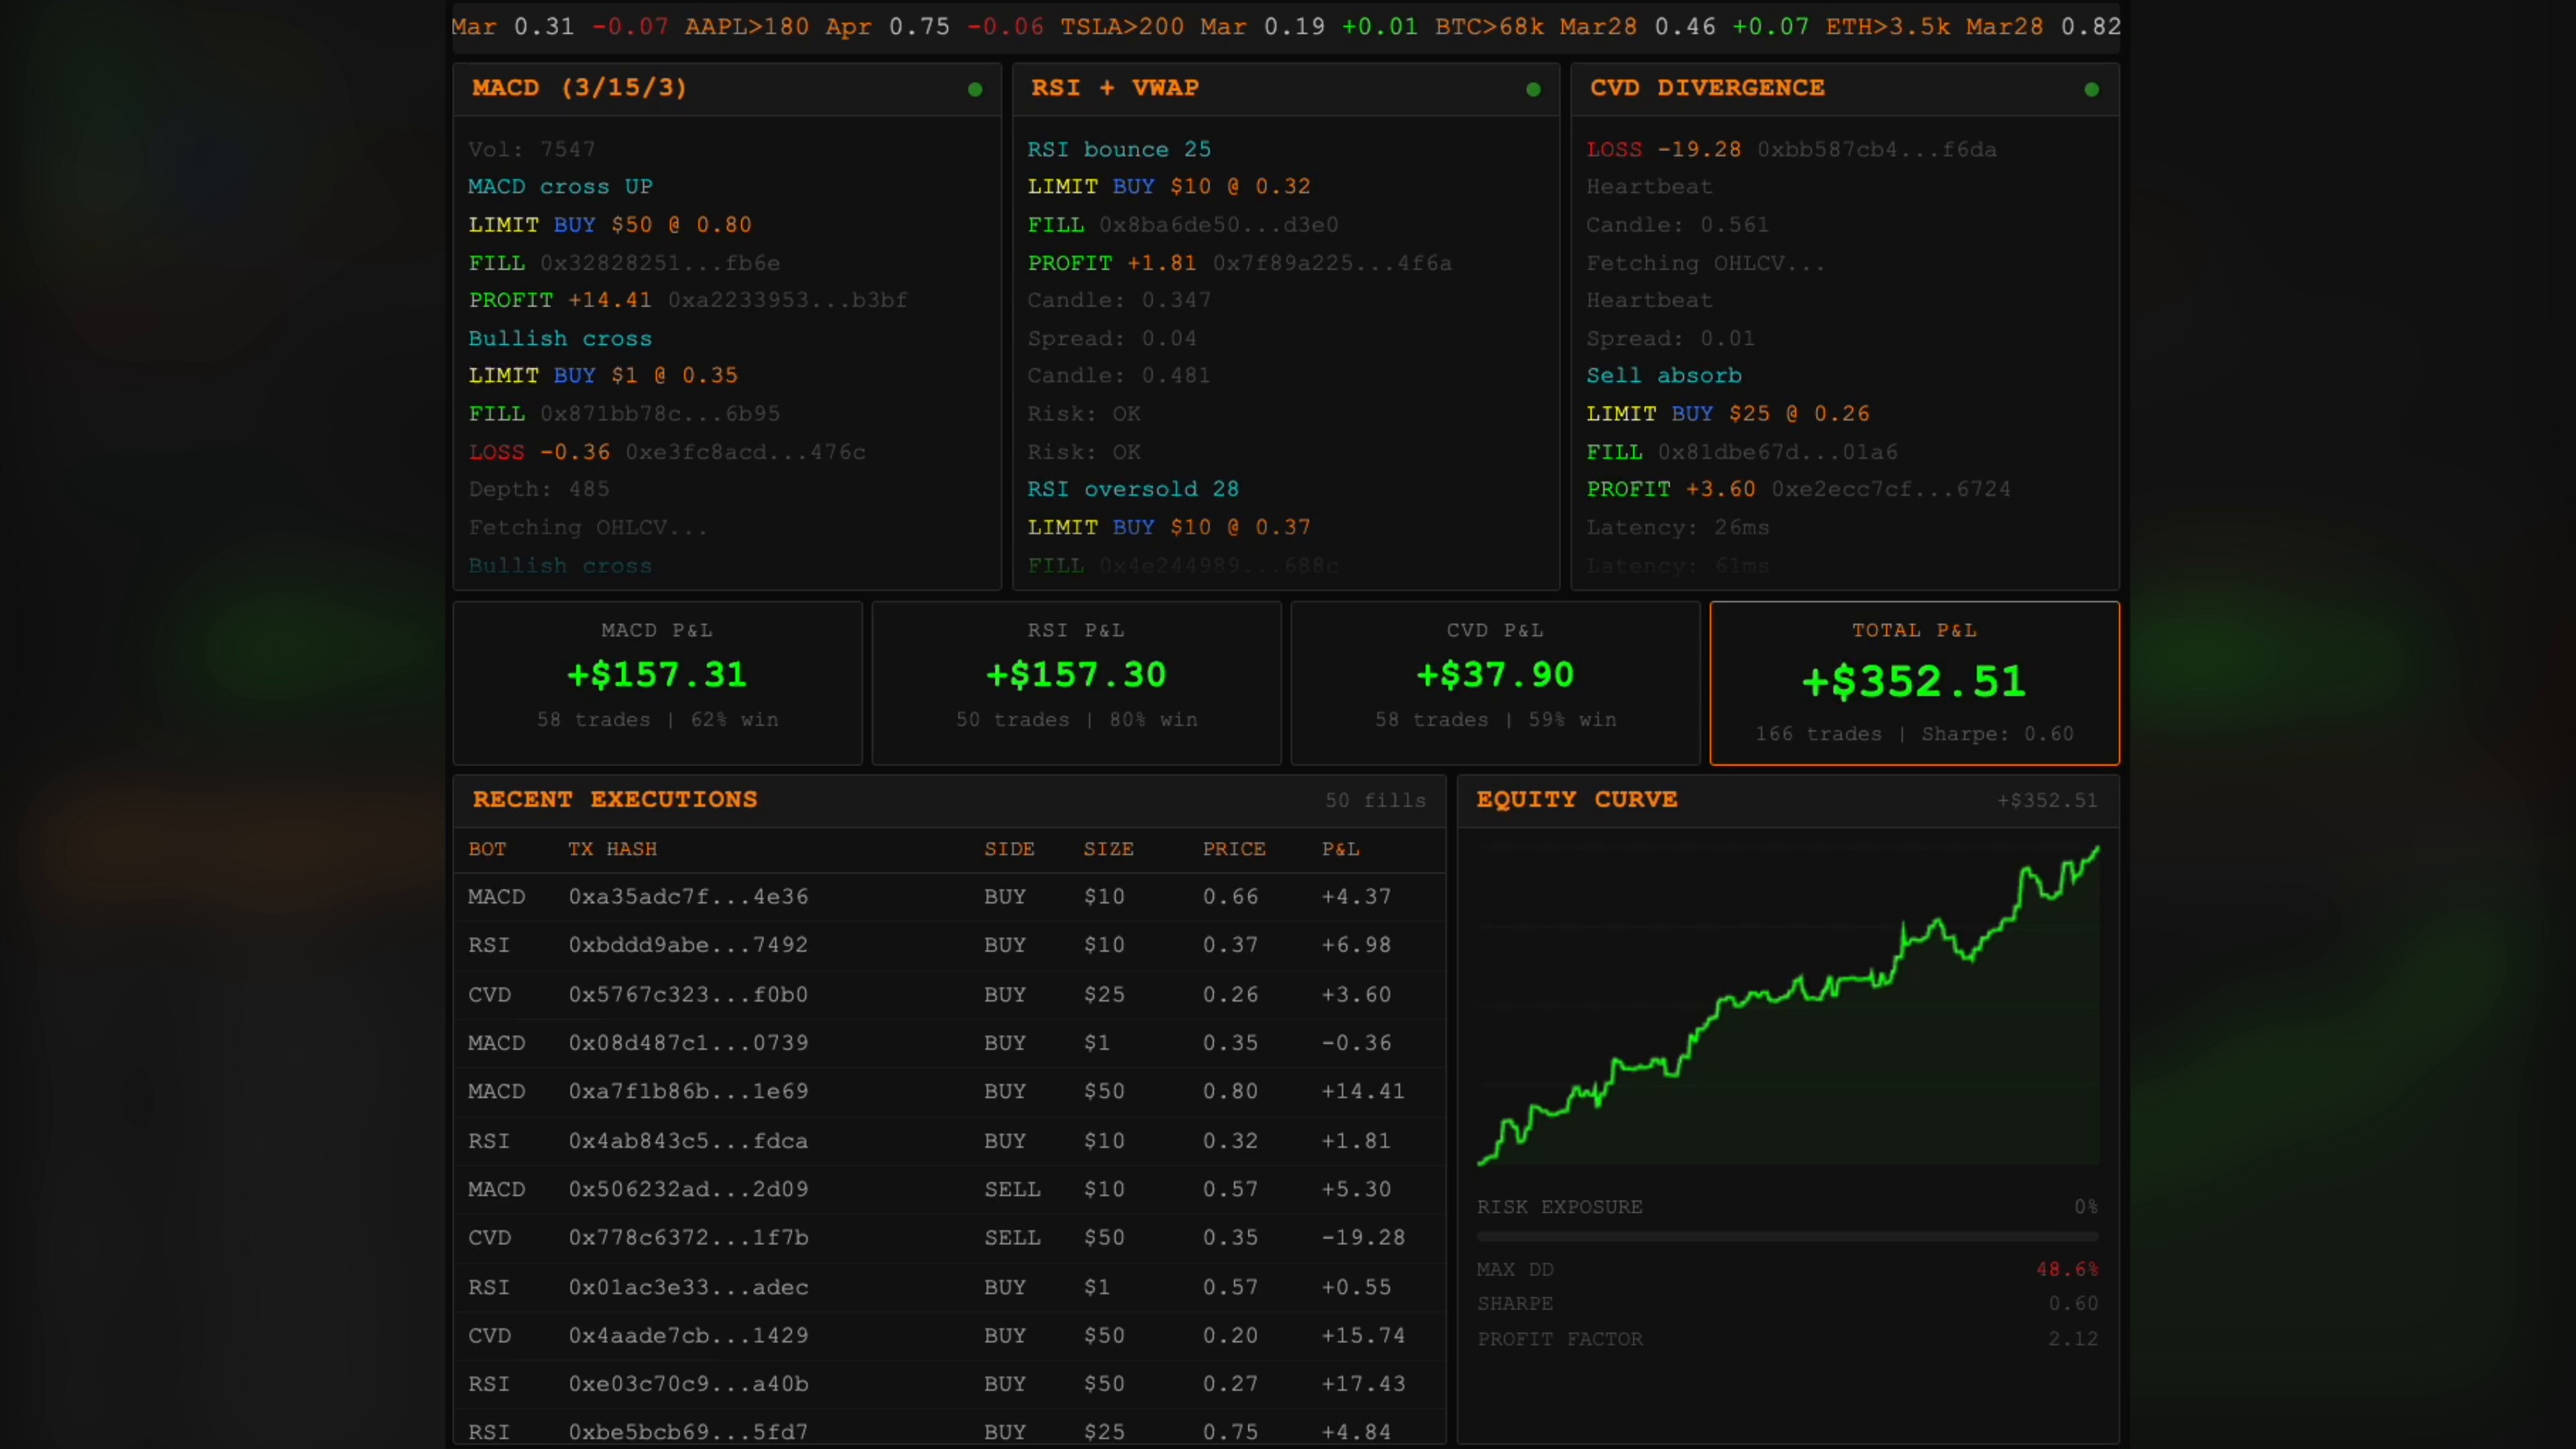Click the RSI + VWAP status indicator dot
The width and height of the screenshot is (2576, 1449).
[x=1533, y=90]
